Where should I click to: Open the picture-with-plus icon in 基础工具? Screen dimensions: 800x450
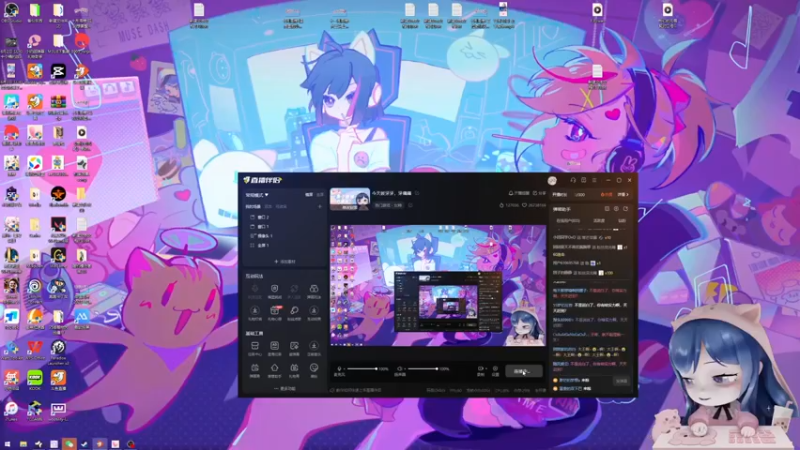[x=294, y=346]
